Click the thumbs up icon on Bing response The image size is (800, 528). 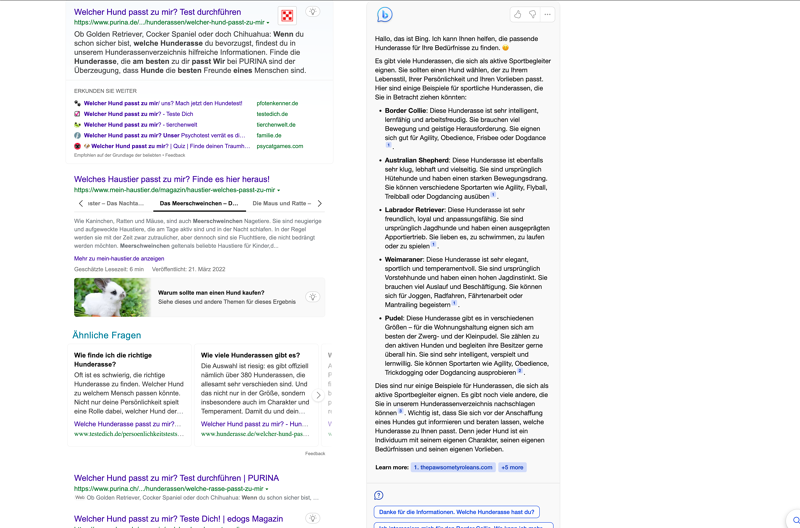click(x=517, y=15)
